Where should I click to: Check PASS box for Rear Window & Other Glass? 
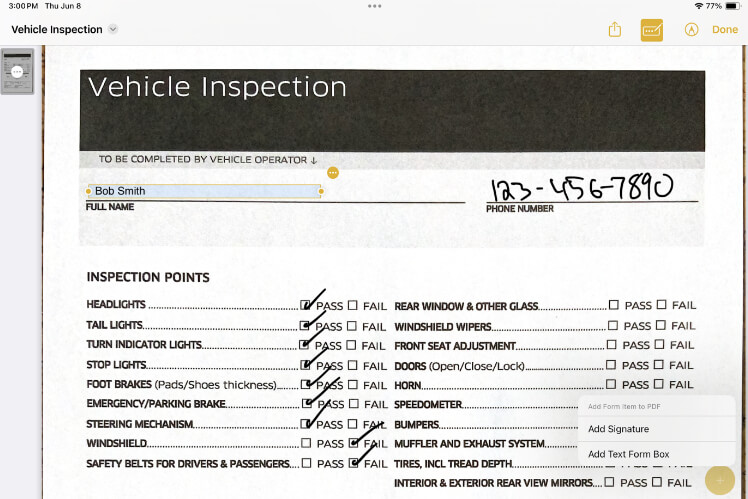pyautogui.click(x=614, y=305)
